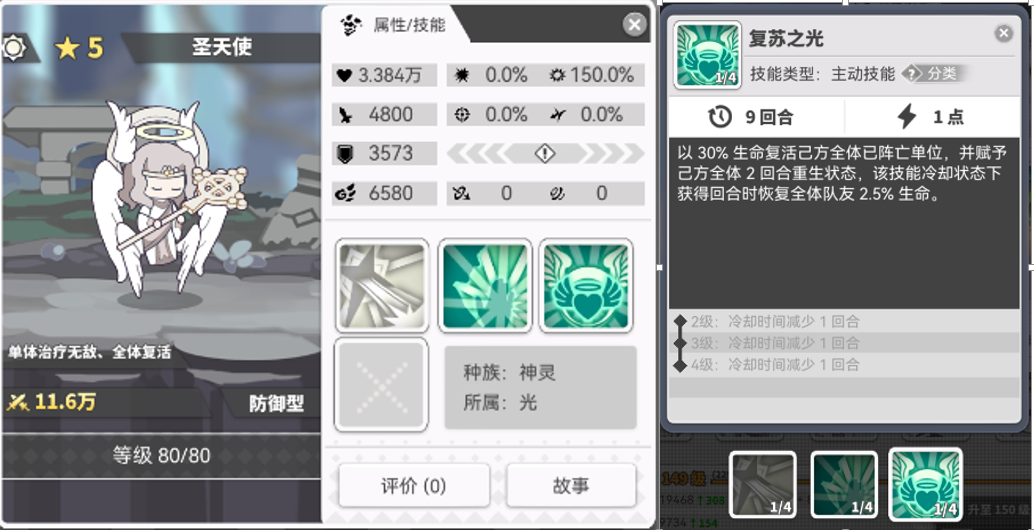Screen dimensions: 1034x530
Task: Select the white star slash skill icon
Action: tap(382, 285)
